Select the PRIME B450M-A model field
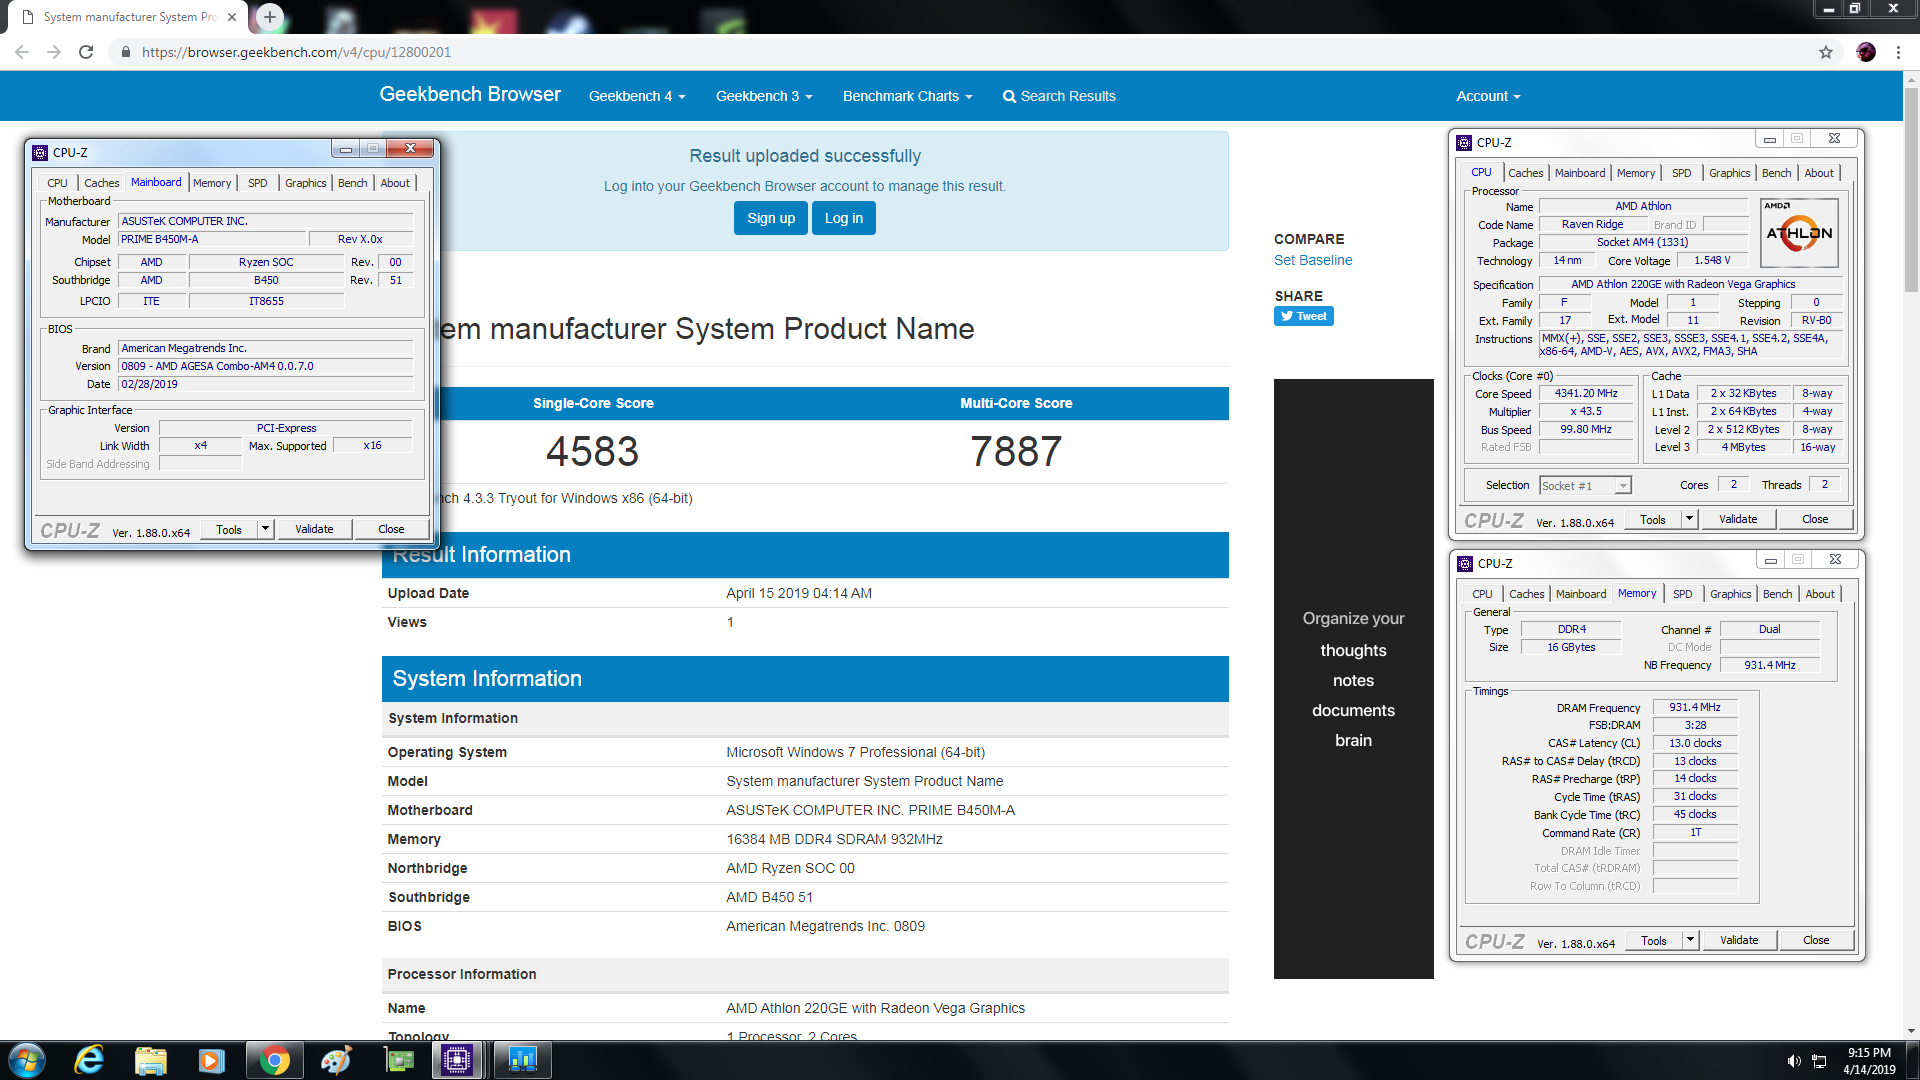 point(212,239)
